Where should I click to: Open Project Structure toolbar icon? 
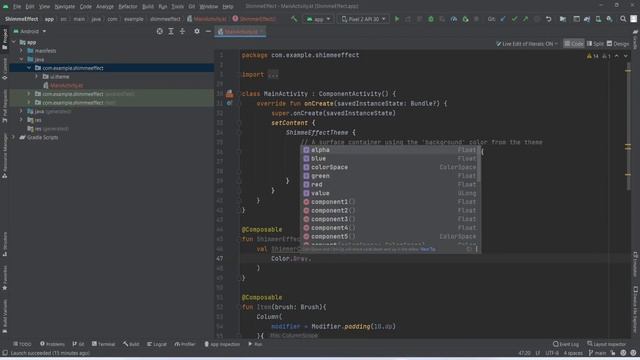pos(563,19)
